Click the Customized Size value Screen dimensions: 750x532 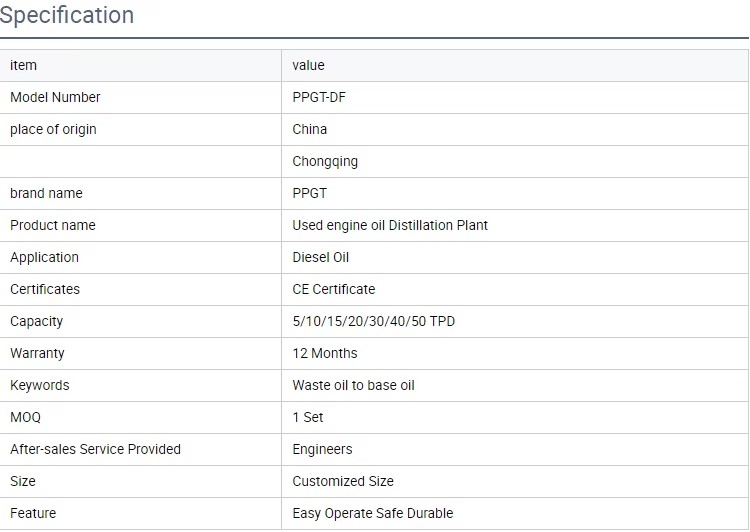coord(343,481)
